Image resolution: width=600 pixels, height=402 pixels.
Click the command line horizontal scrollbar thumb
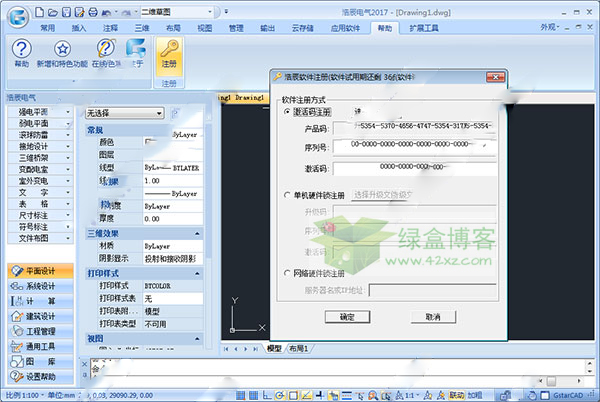[551, 381]
